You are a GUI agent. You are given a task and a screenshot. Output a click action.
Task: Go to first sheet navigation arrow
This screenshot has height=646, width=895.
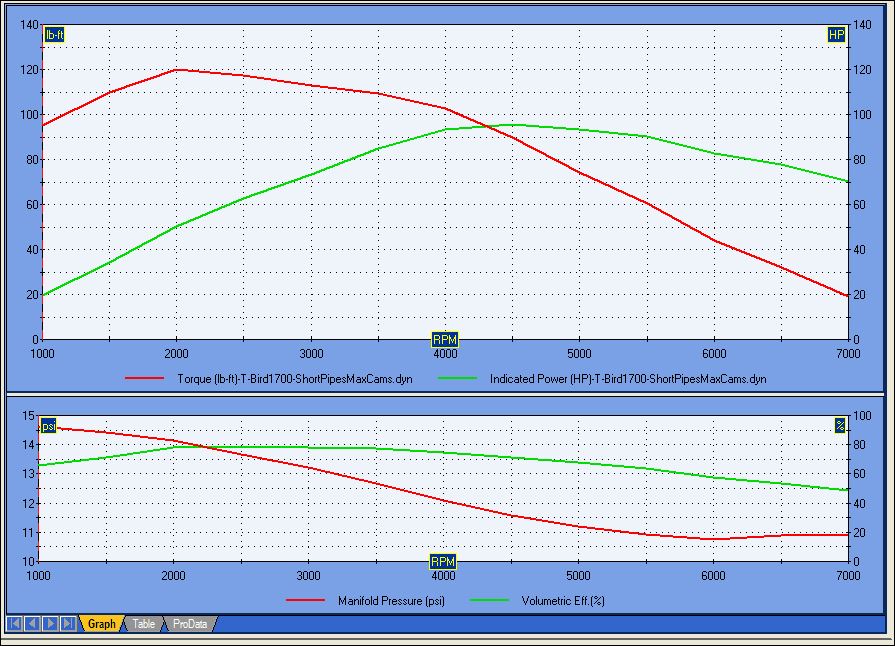[14, 624]
